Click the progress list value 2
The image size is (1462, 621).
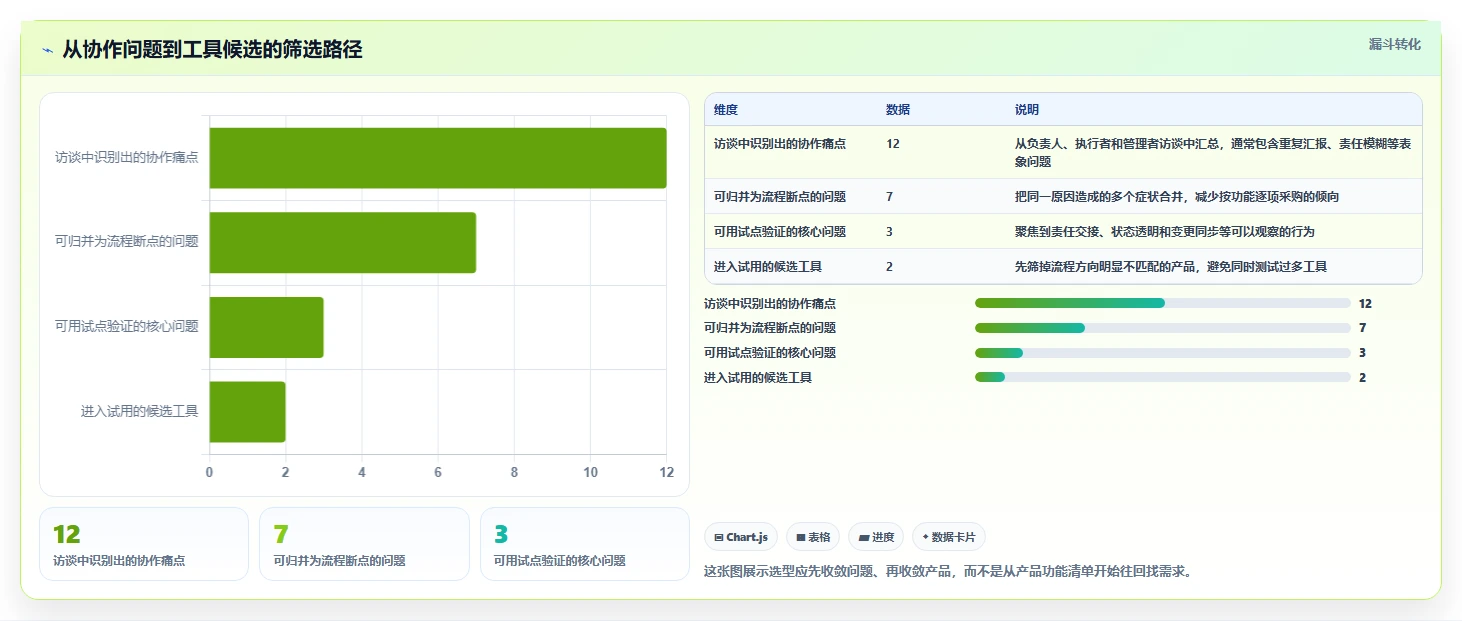pos(1362,378)
